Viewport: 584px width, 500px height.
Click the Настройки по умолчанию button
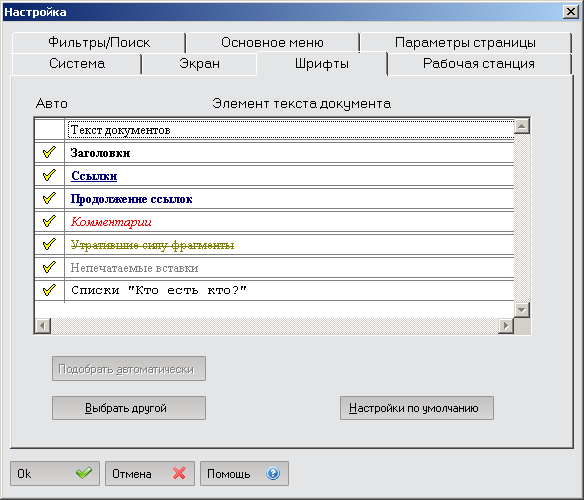(417, 408)
